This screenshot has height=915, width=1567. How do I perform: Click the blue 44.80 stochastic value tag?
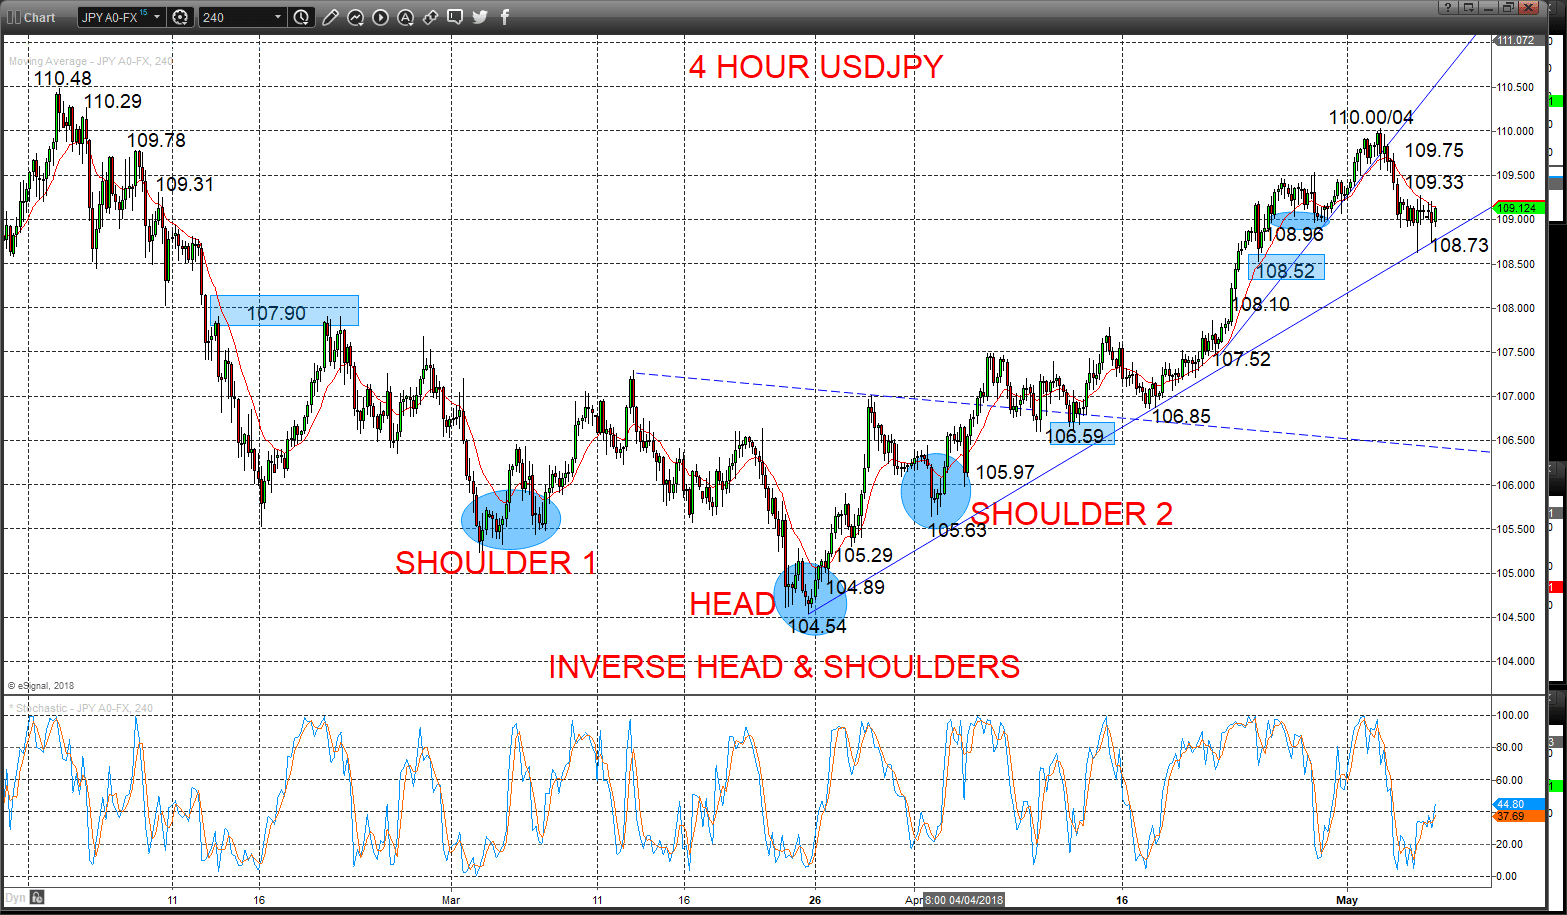[x=1519, y=803]
